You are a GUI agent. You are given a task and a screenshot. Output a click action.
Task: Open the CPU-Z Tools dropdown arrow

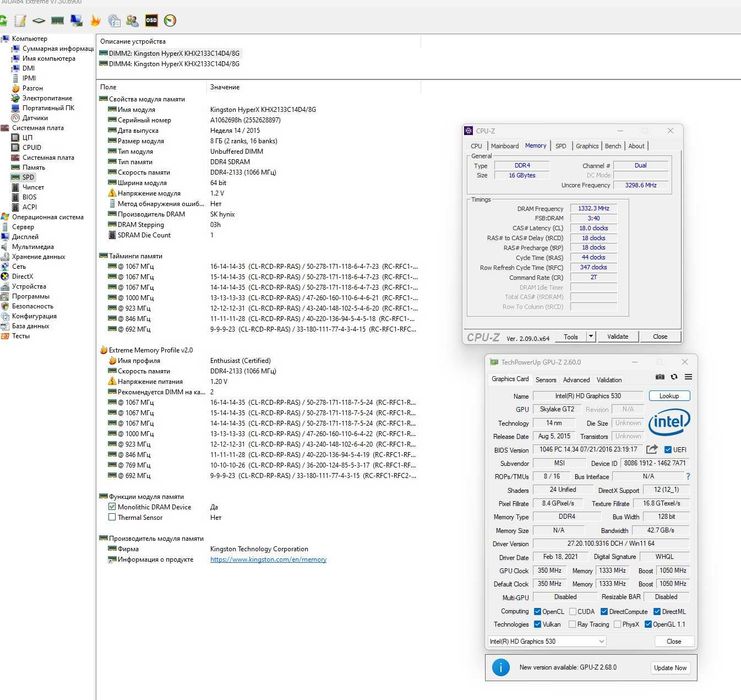(x=591, y=336)
